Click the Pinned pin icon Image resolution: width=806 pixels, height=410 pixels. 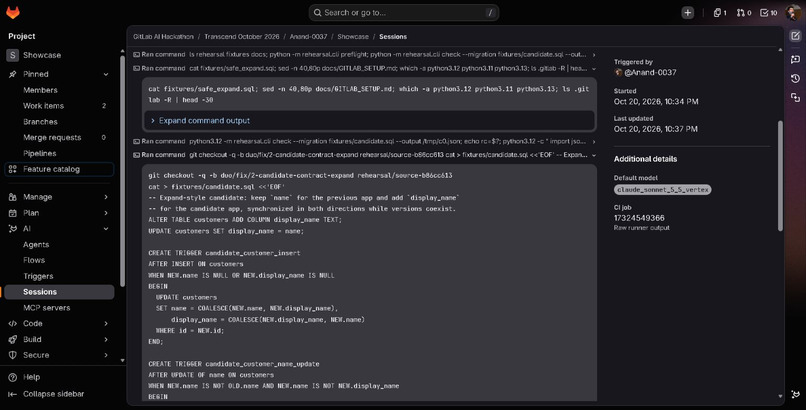pyautogui.click(x=12, y=74)
